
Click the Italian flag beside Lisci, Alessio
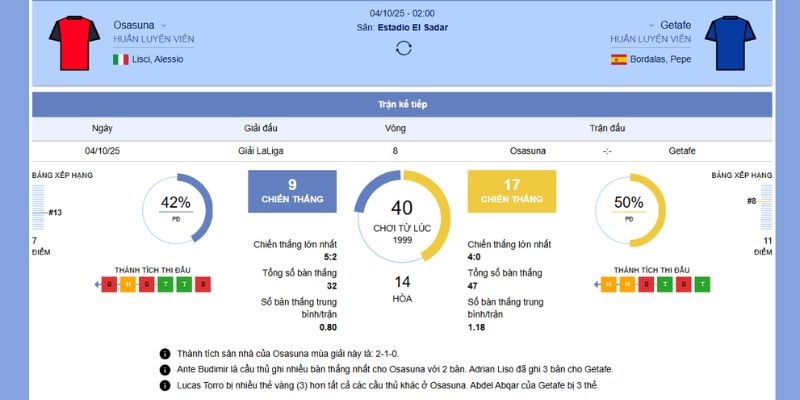120,59
